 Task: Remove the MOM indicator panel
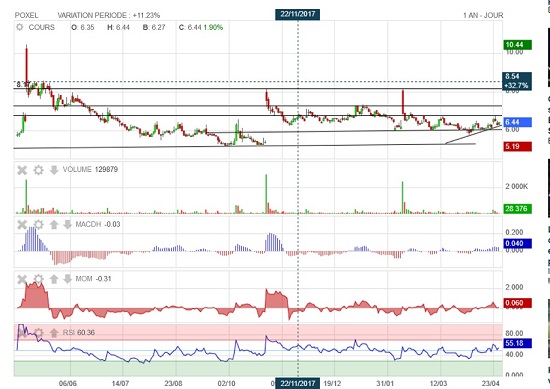coord(22,279)
